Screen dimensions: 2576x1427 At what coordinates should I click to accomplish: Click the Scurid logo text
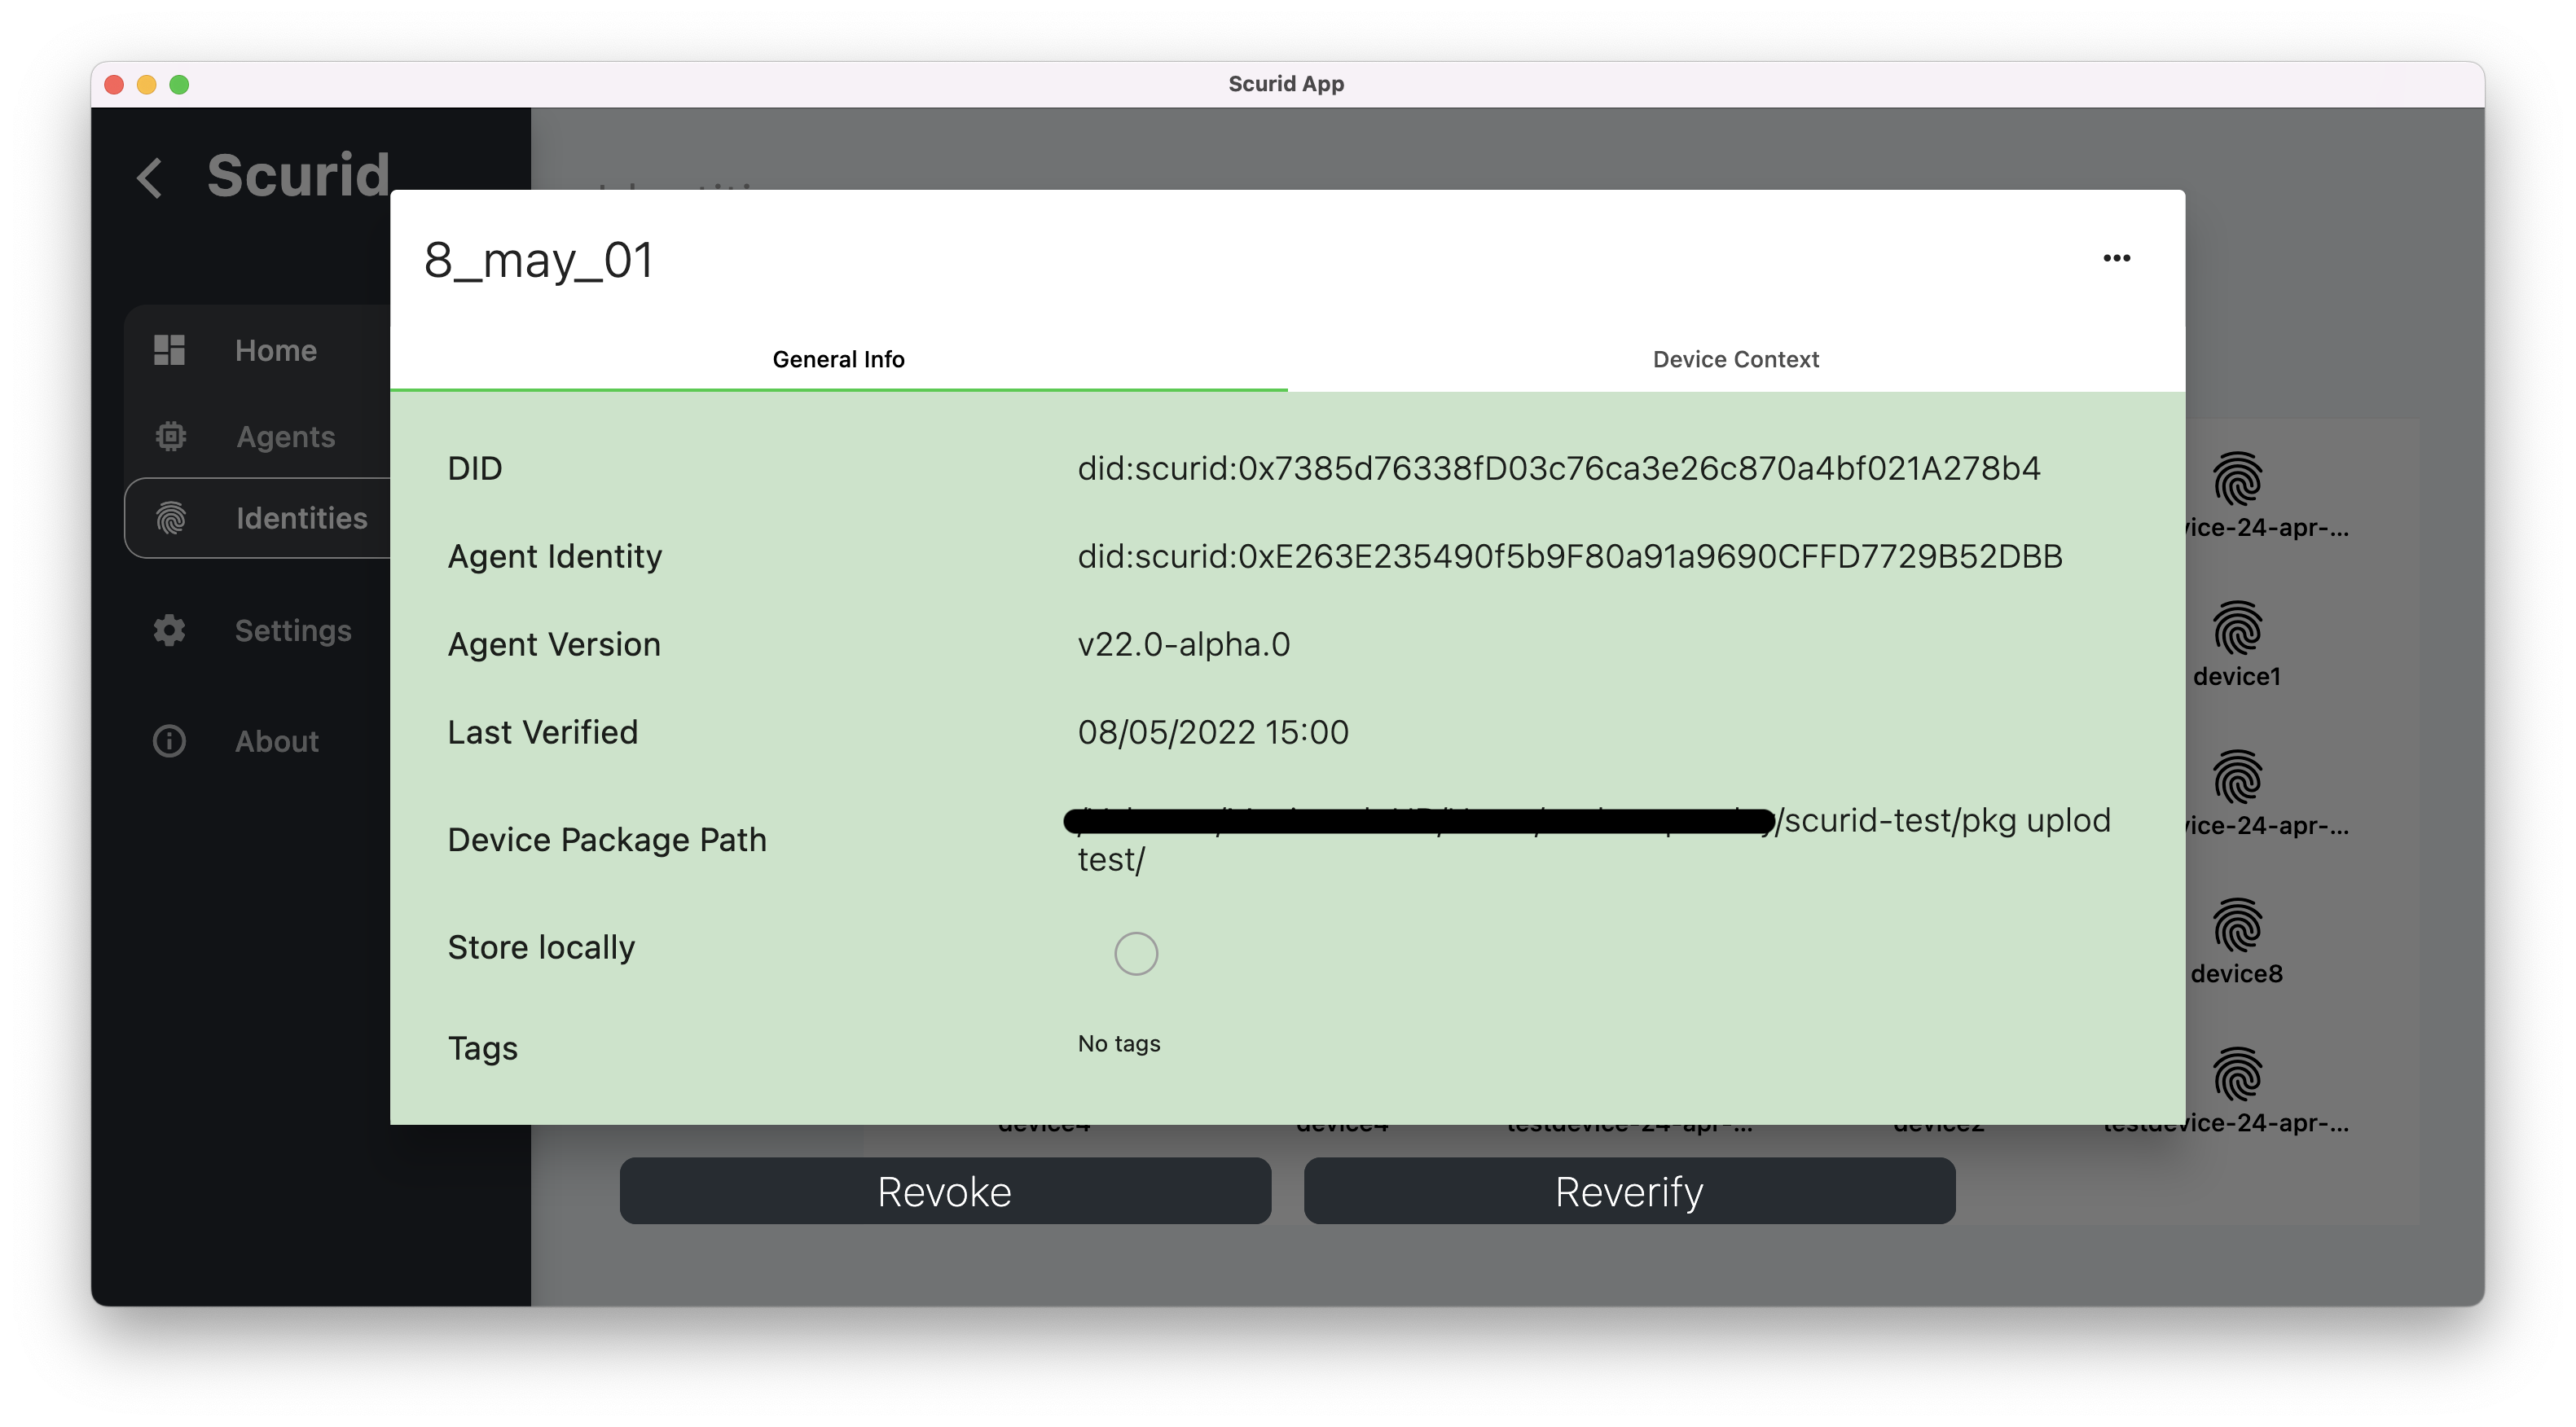click(298, 176)
